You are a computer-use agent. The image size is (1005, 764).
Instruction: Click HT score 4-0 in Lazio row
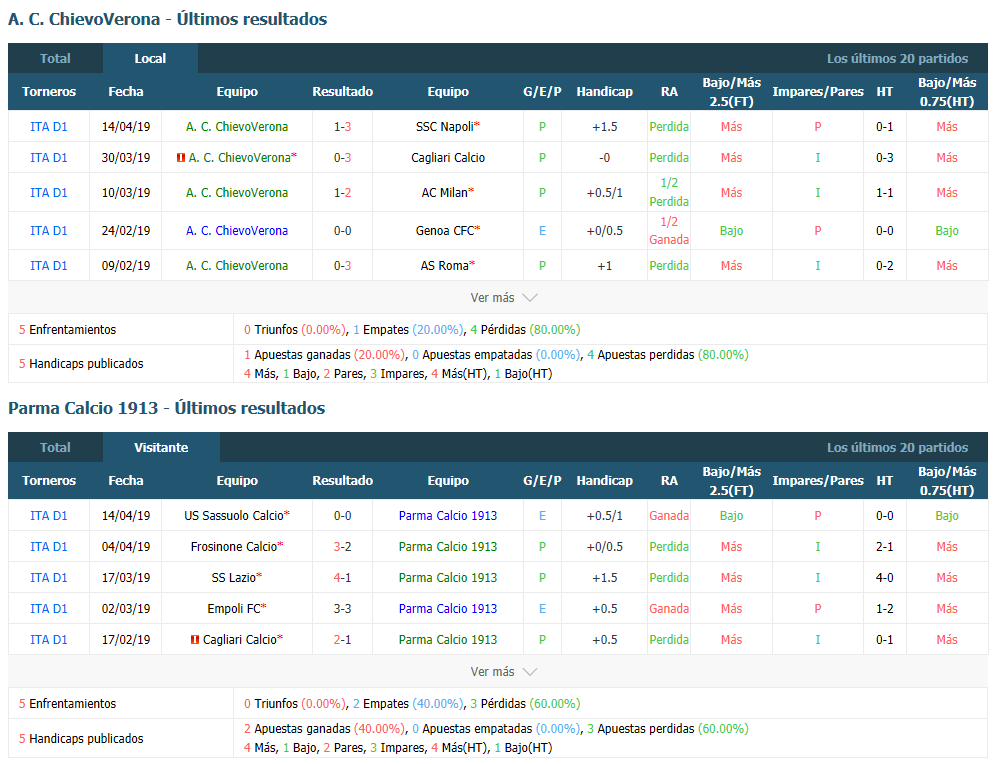tap(885, 577)
